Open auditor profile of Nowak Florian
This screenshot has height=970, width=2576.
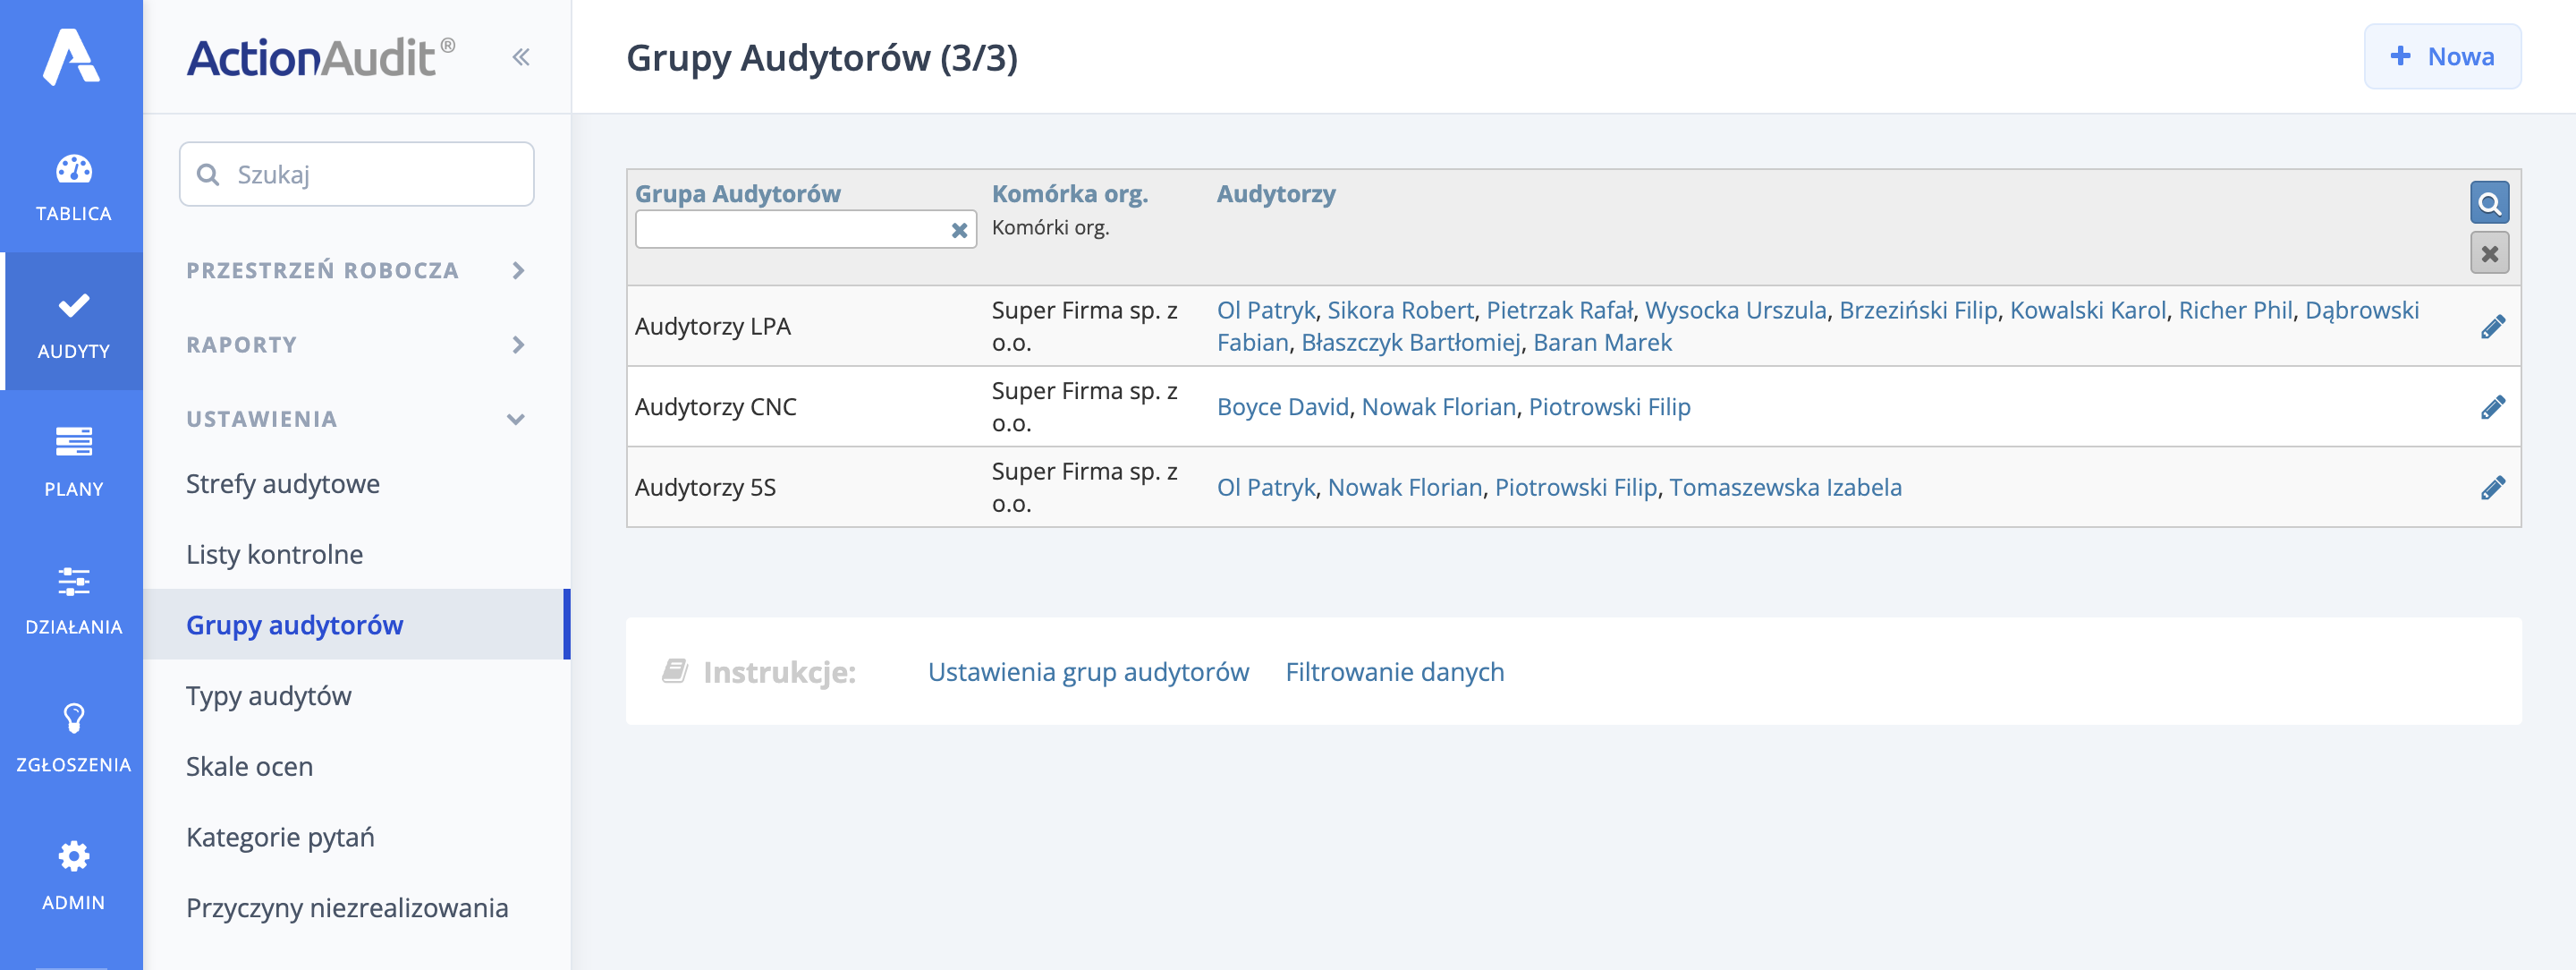(1438, 406)
